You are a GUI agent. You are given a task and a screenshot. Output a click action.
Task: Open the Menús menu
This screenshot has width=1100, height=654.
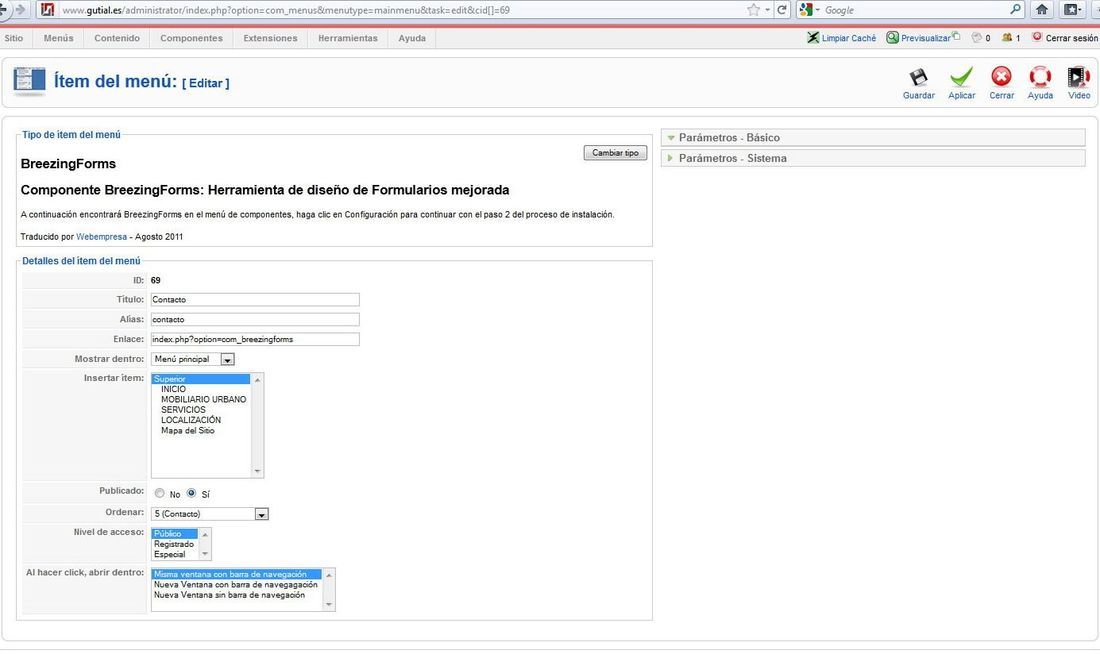[58, 38]
